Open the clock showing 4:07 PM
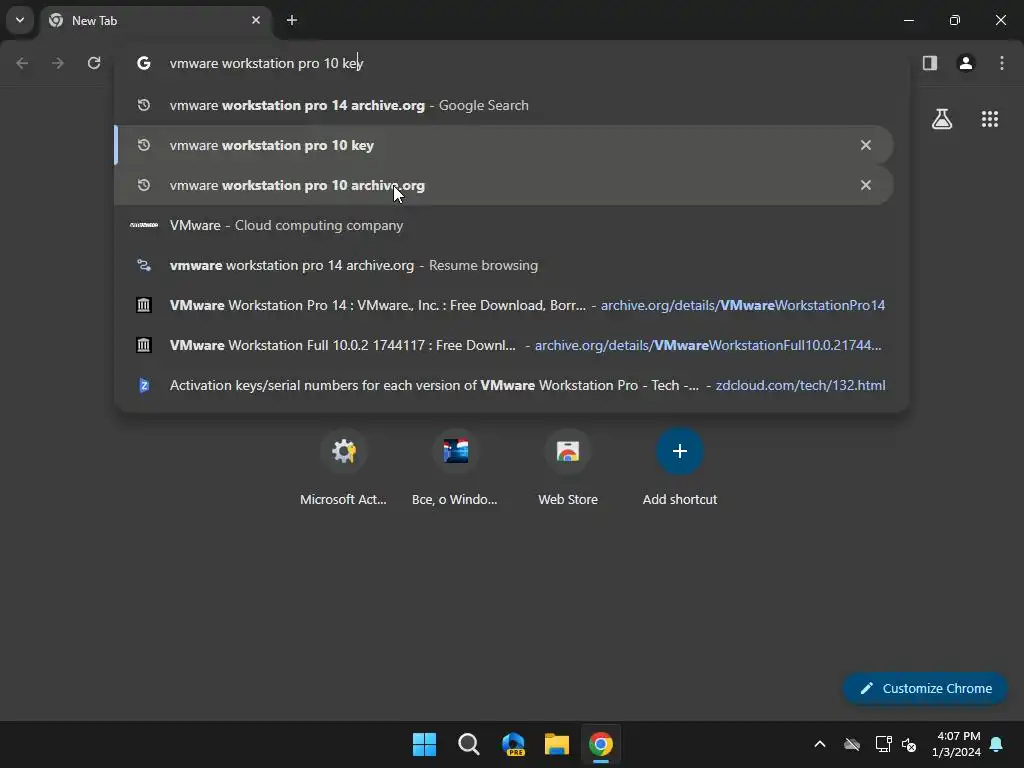This screenshot has width=1024, height=768. pos(957,744)
